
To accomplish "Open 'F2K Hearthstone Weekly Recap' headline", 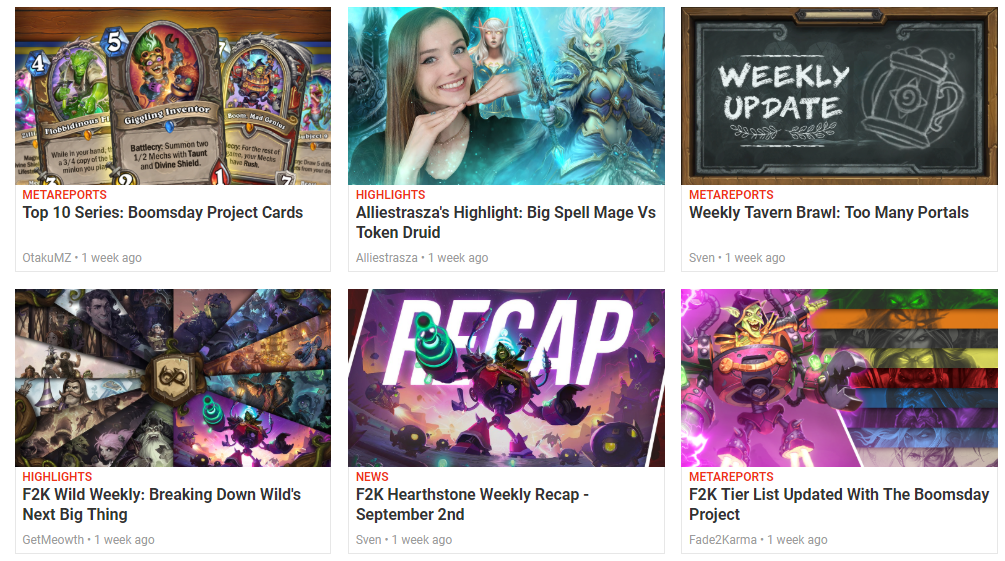I will point(472,505).
